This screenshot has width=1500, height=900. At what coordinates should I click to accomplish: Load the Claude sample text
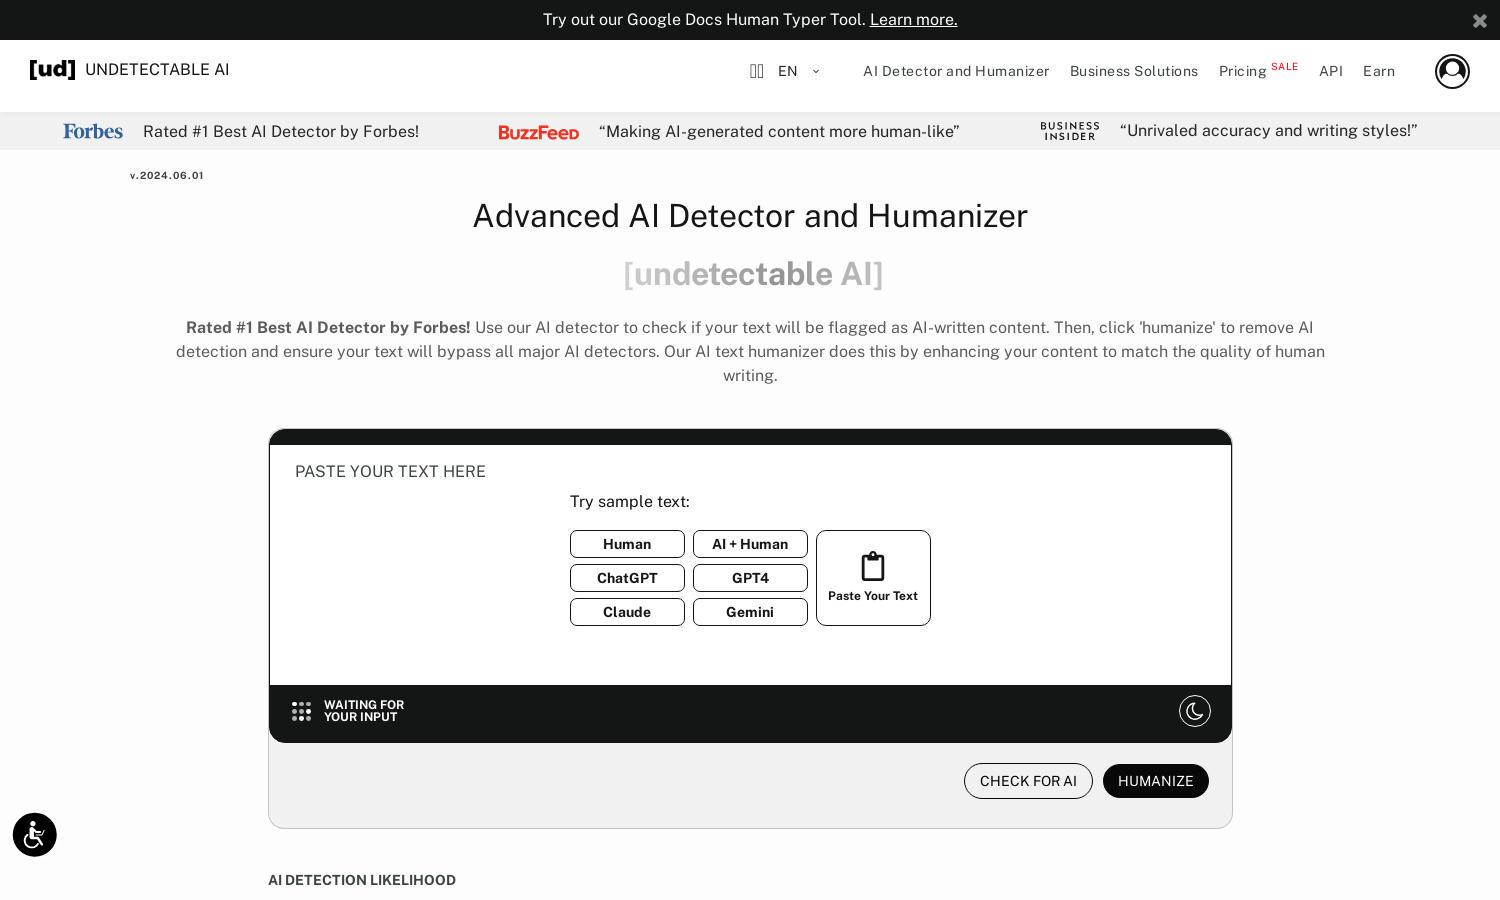[x=627, y=612]
